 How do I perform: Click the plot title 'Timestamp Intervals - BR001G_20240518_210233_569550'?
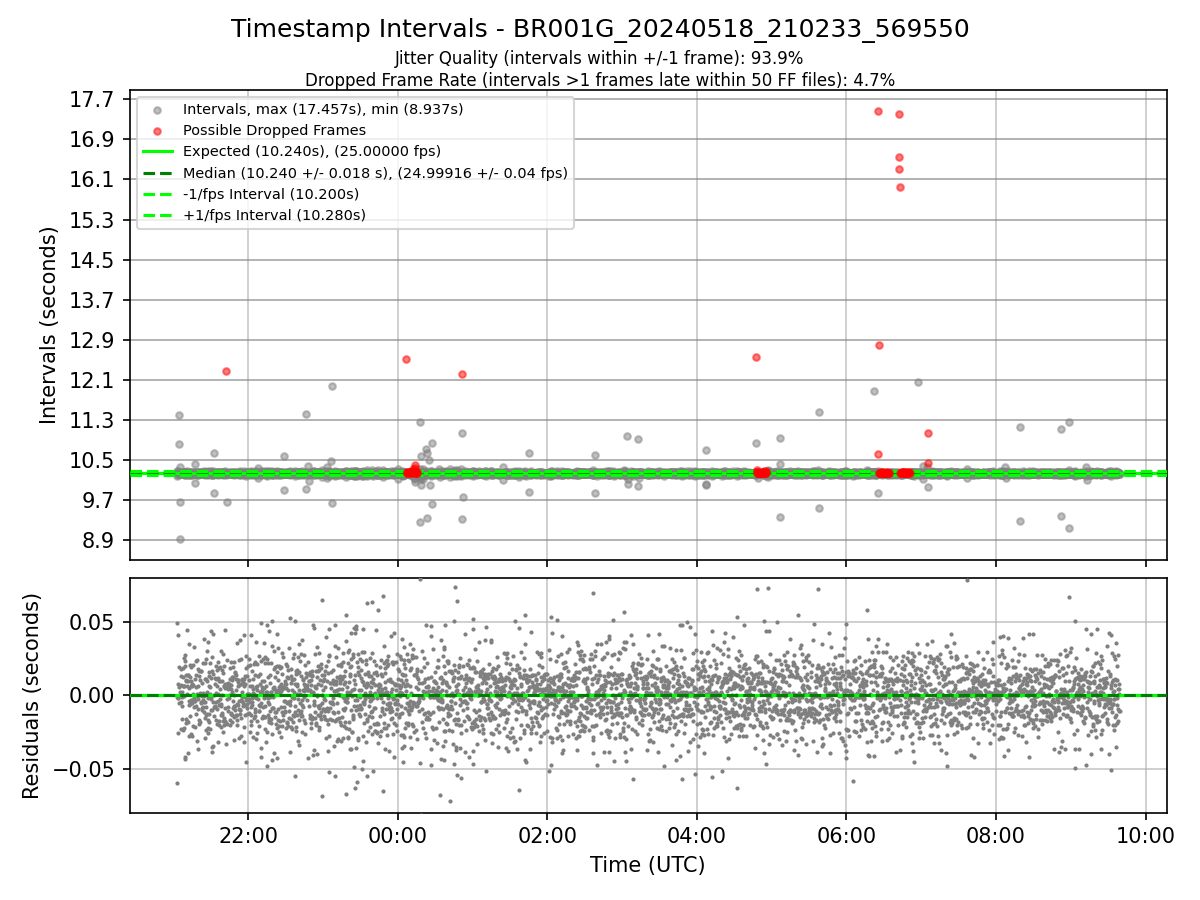pos(600,29)
